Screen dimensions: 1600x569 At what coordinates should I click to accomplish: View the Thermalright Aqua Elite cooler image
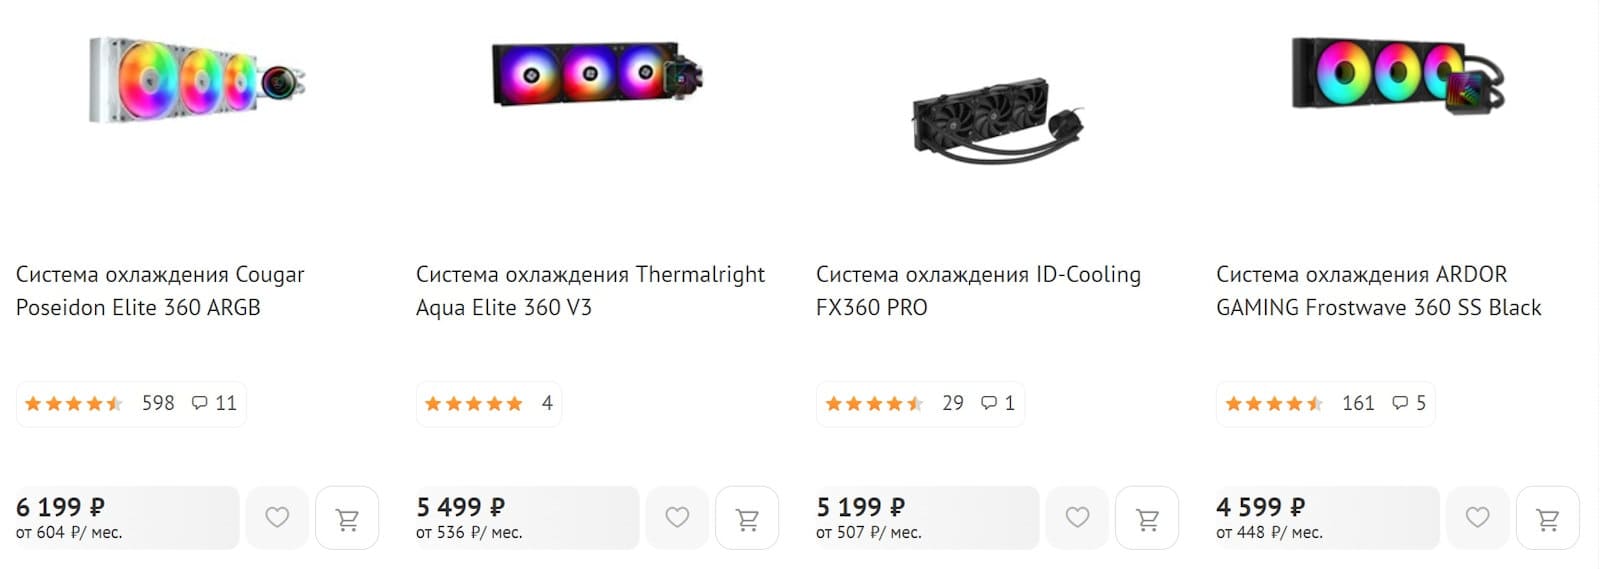pos(598,74)
